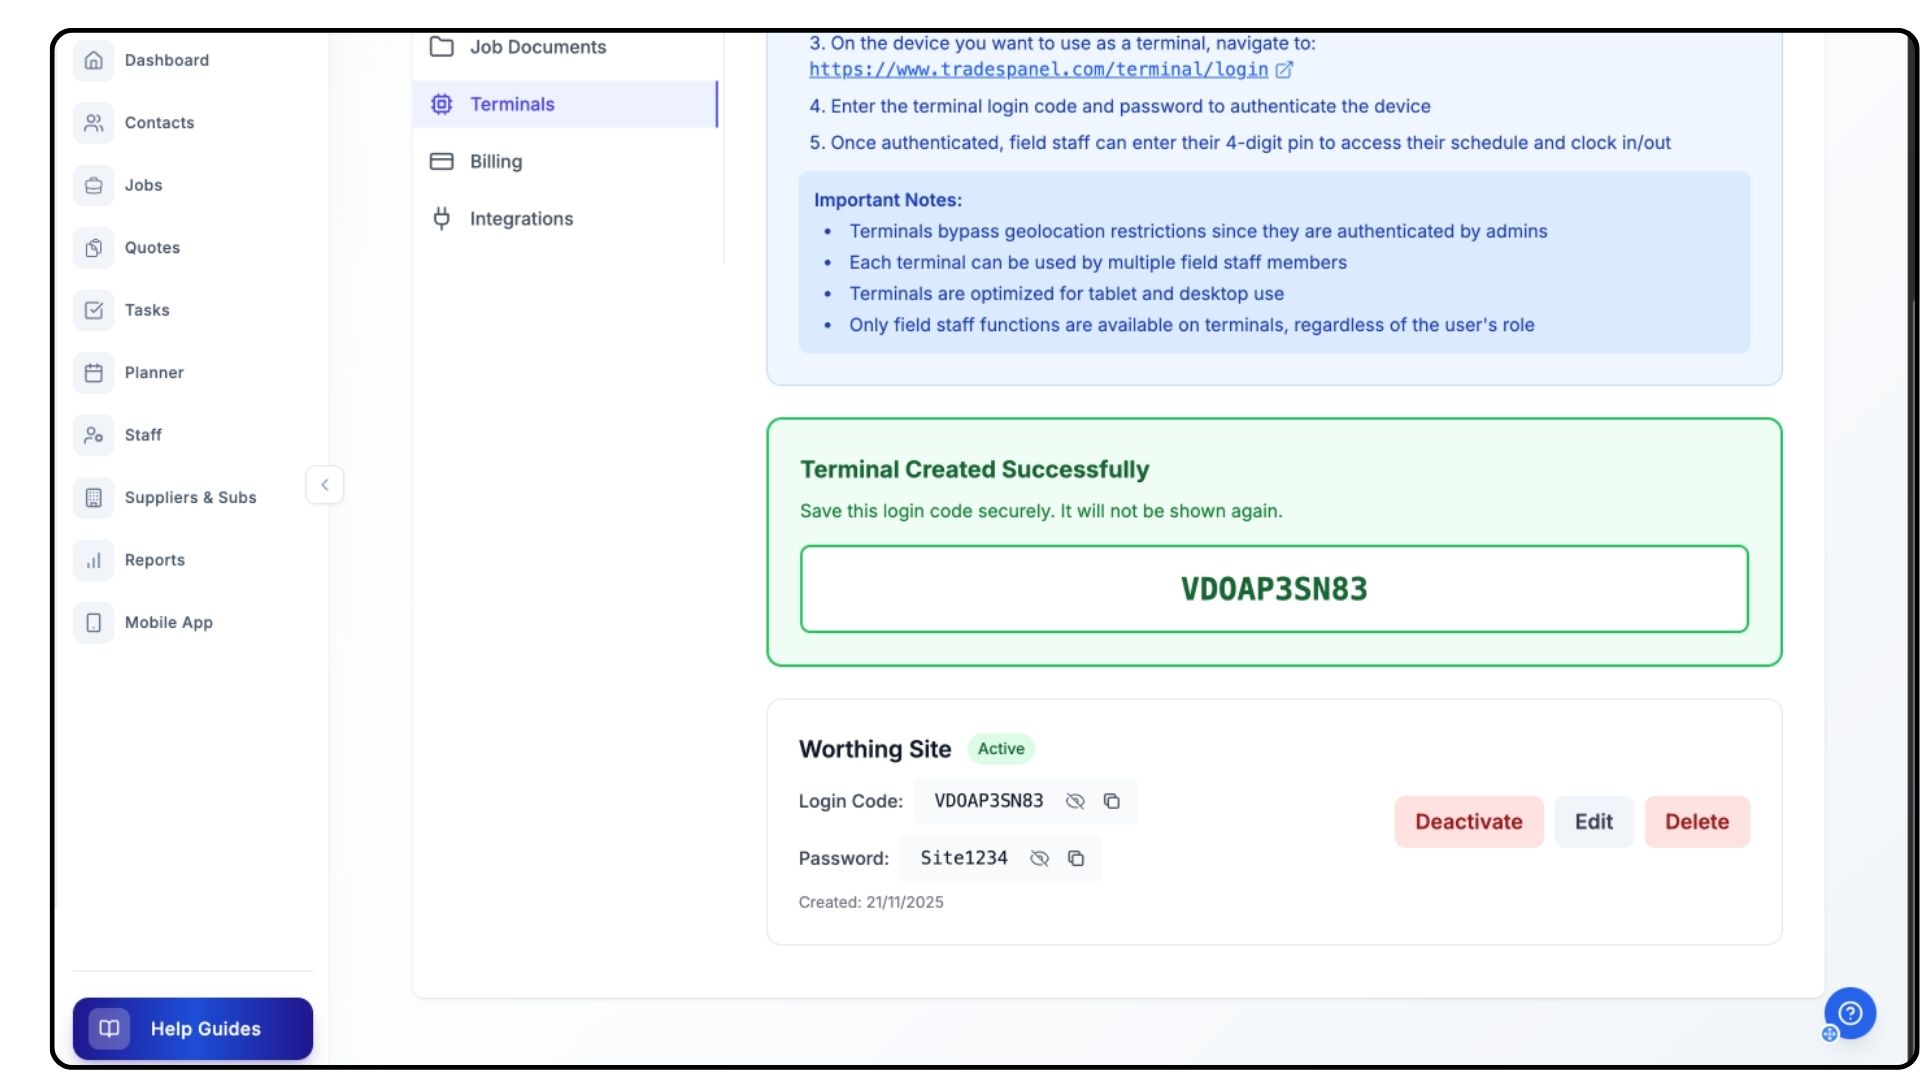Viewport: 1920px width, 1080px height.
Task: Open the Help Guides button
Action: (193, 1028)
